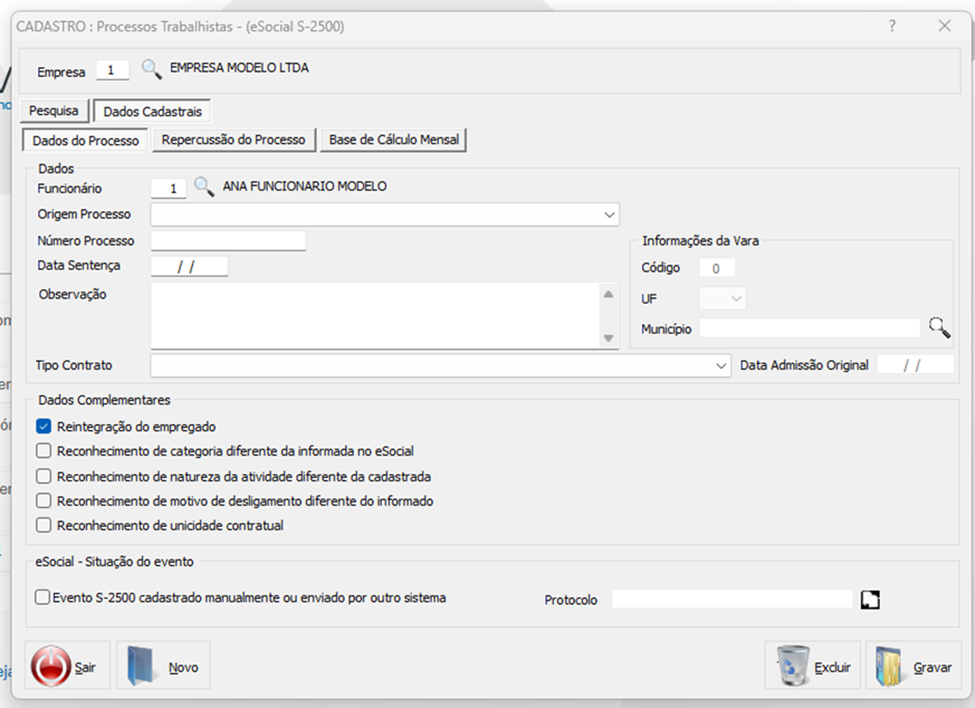Image resolution: width=975 pixels, height=708 pixels.
Task: Open the Município search magnifier
Action: 938,328
